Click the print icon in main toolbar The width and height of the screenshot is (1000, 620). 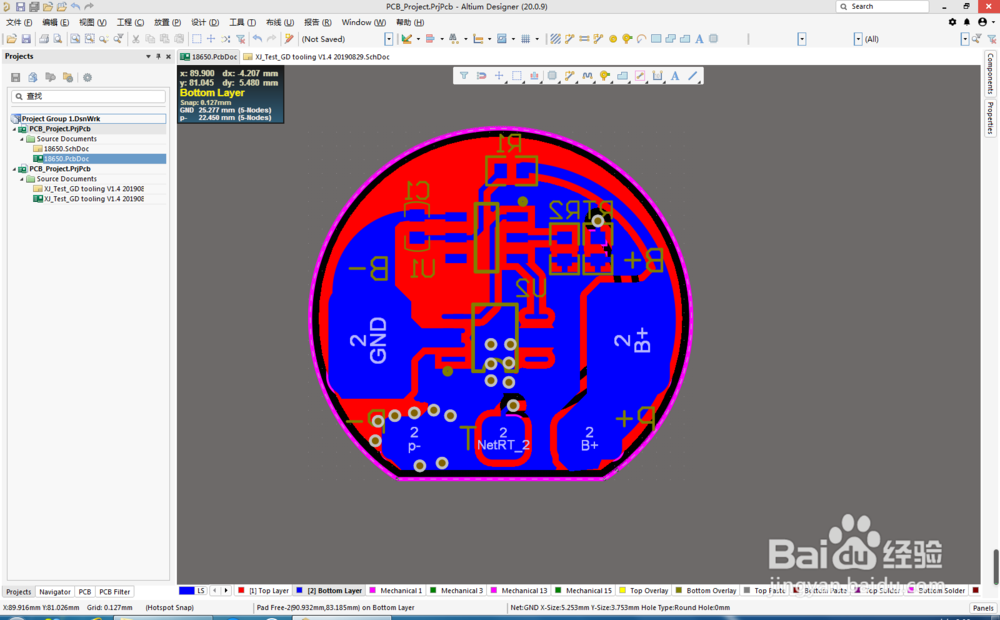pos(43,39)
